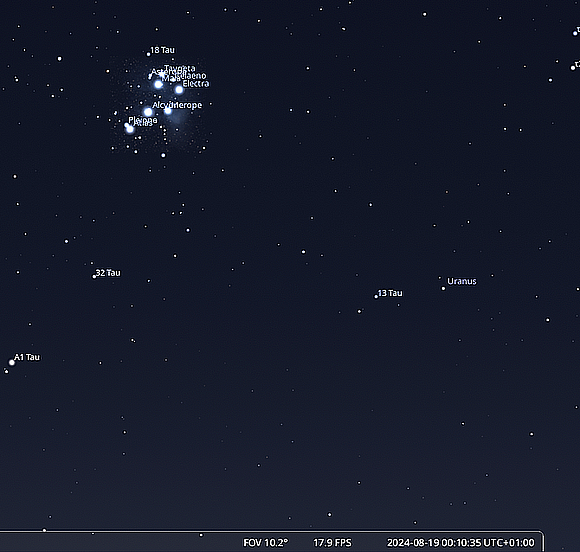Viewport: 580px width, 552px height.
Task: Select the star 32 Tau
Action: 94,276
